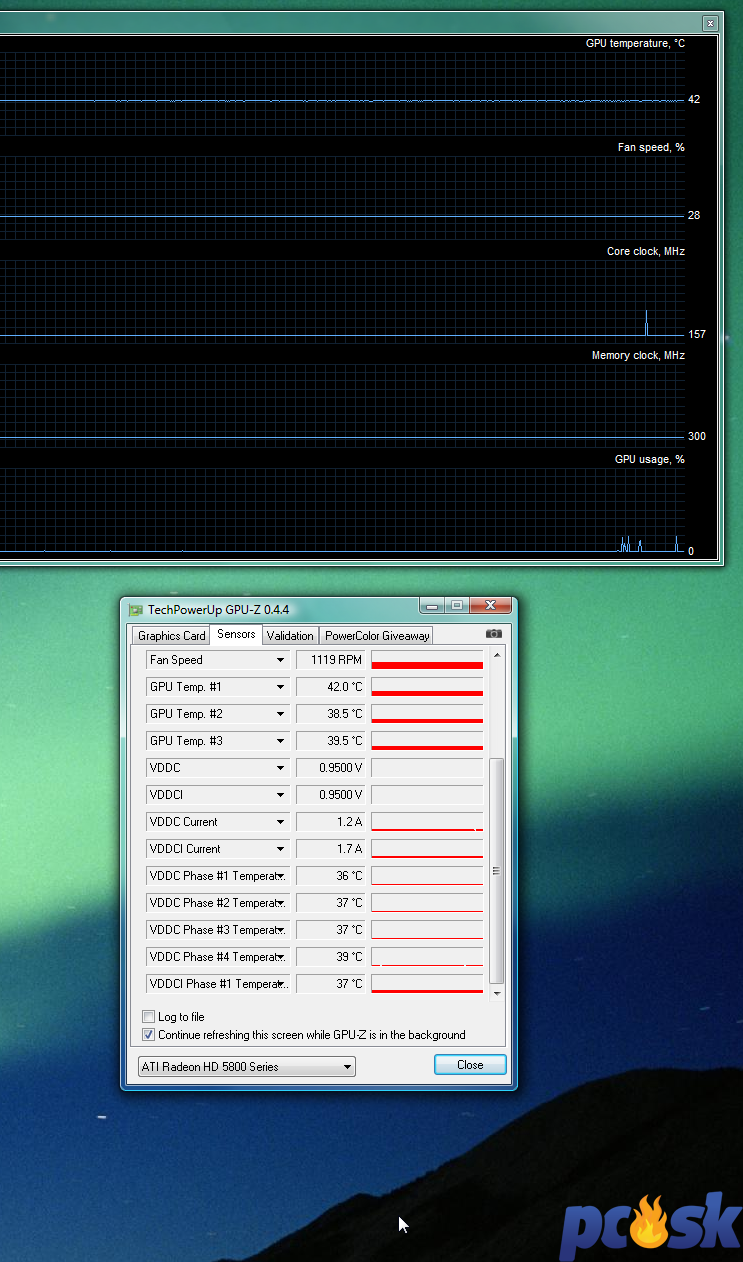This screenshot has height=1262, width=743.
Task: Click the 39.5 °C temperature value
Action: [x=332, y=741]
